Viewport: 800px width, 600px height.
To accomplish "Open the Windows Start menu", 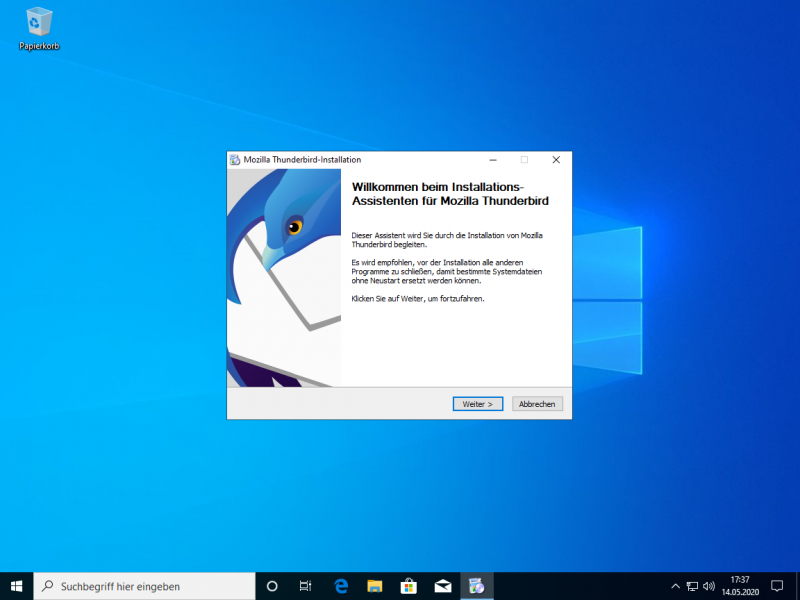I will click(16, 586).
